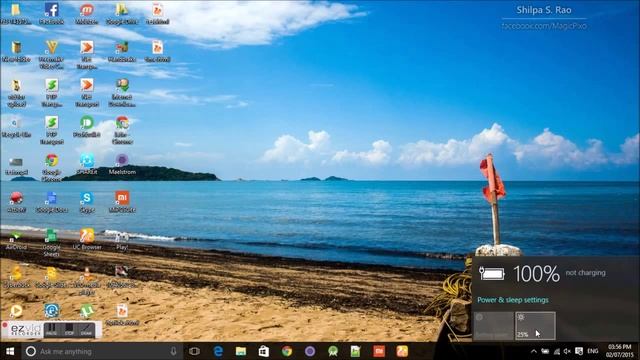The width and height of the screenshot is (640, 360).
Task: Launch the Skype desktop shortcut
Action: tap(87, 202)
